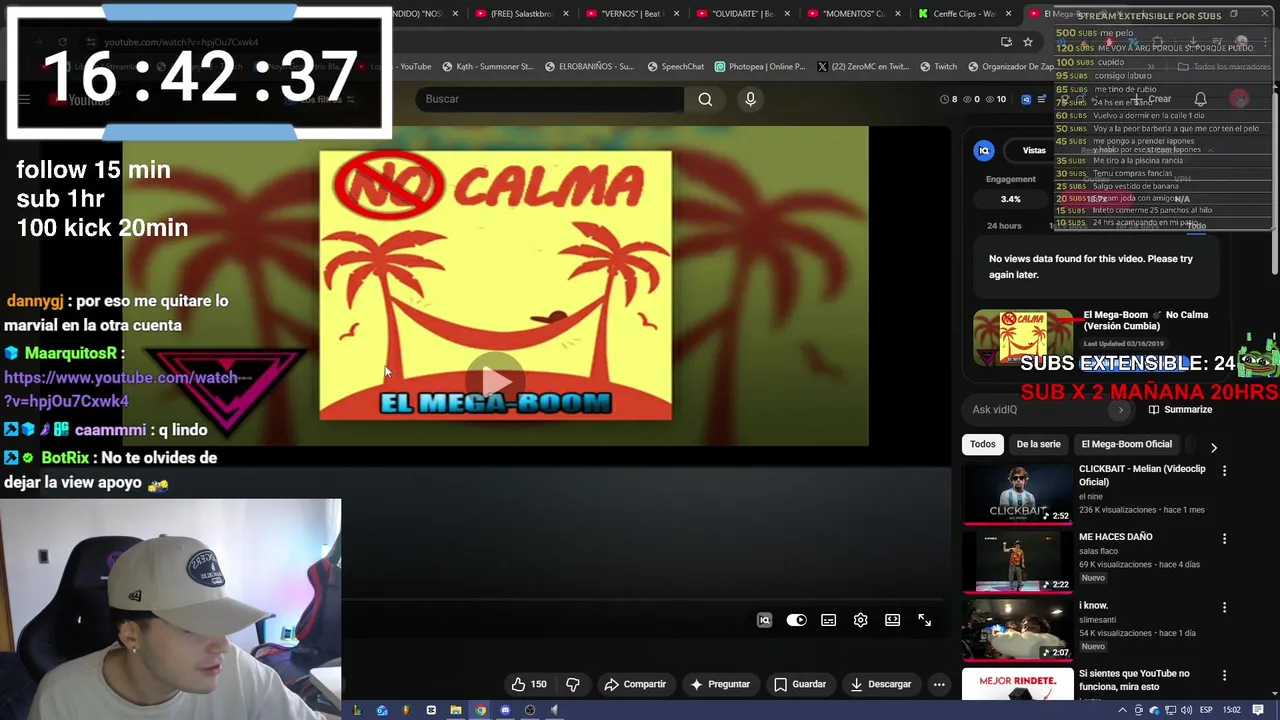This screenshot has width=1280, height=720.
Task: Switch to the 'OLVIDARTE' browser tab
Action: point(742,14)
